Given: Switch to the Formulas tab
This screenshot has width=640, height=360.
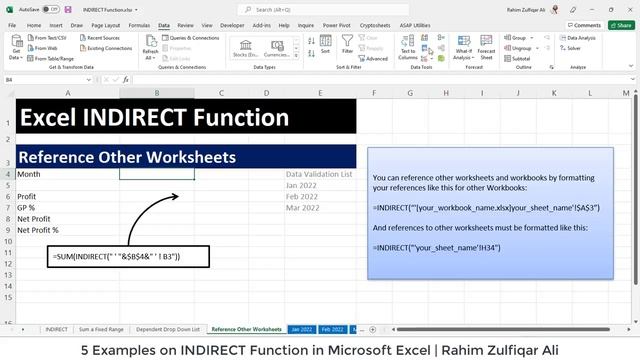Looking at the screenshot, I should pos(139,25).
